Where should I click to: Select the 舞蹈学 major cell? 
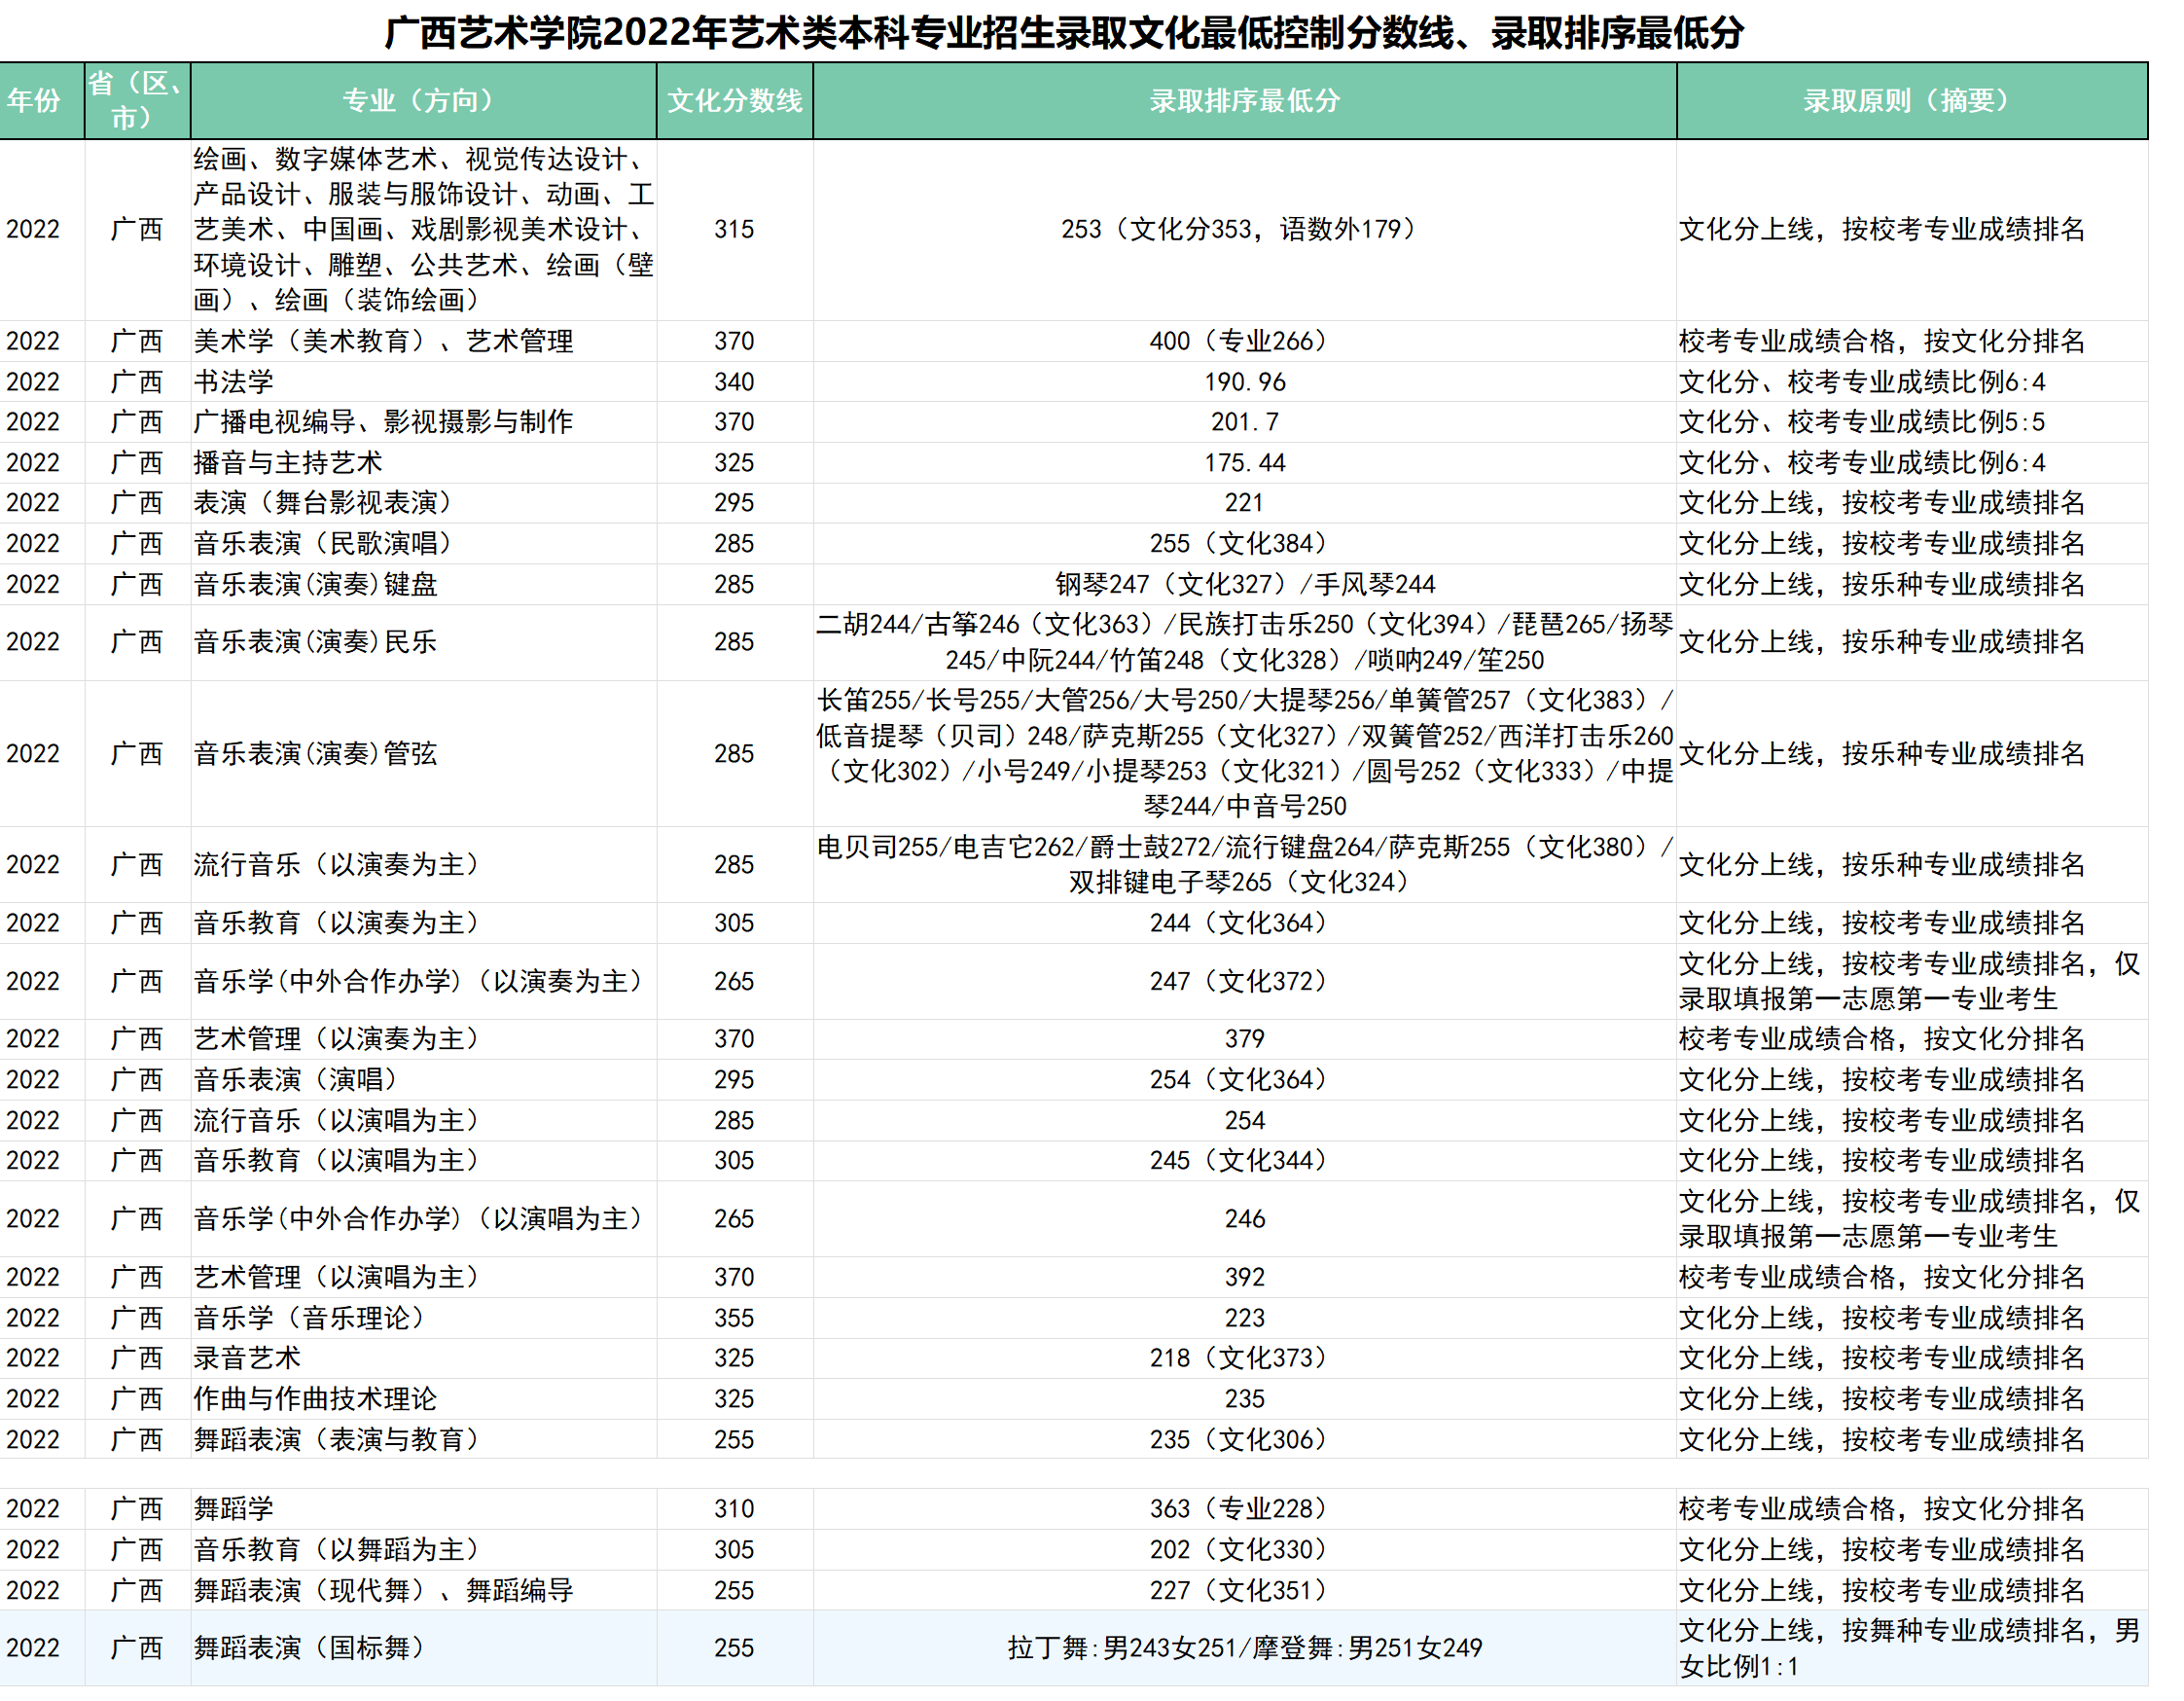point(423,1509)
